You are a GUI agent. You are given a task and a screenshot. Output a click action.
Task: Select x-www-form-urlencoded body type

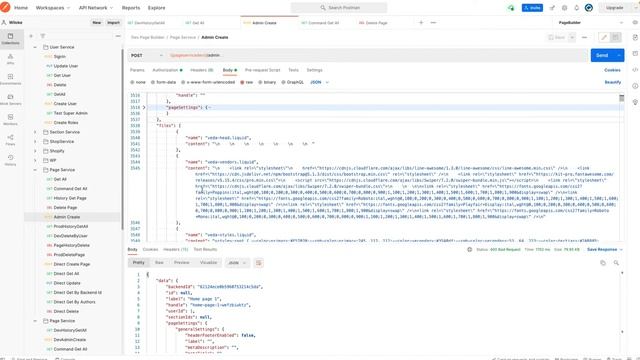click(208, 82)
